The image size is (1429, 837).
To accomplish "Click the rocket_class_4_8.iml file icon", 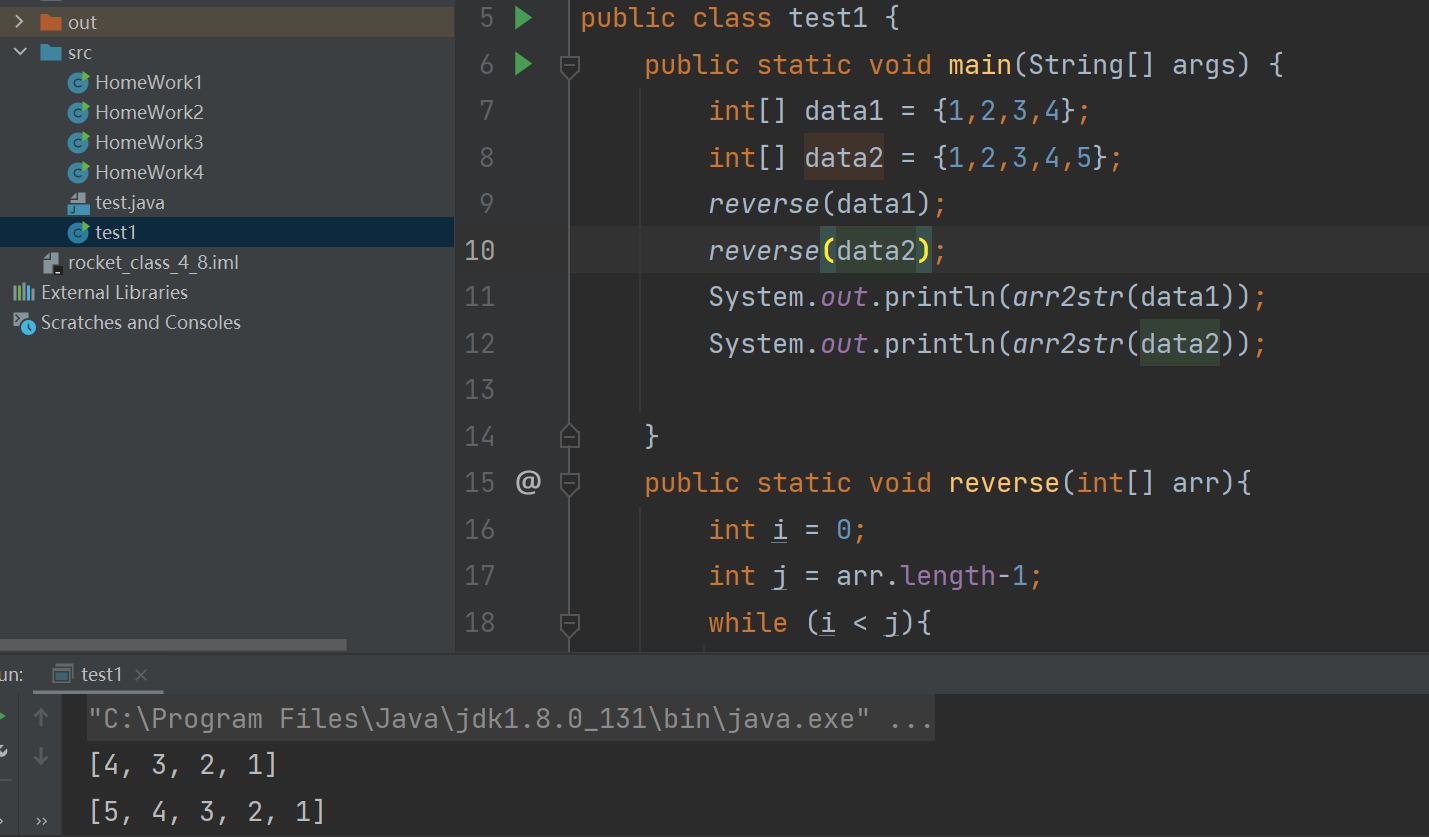I will coord(52,263).
